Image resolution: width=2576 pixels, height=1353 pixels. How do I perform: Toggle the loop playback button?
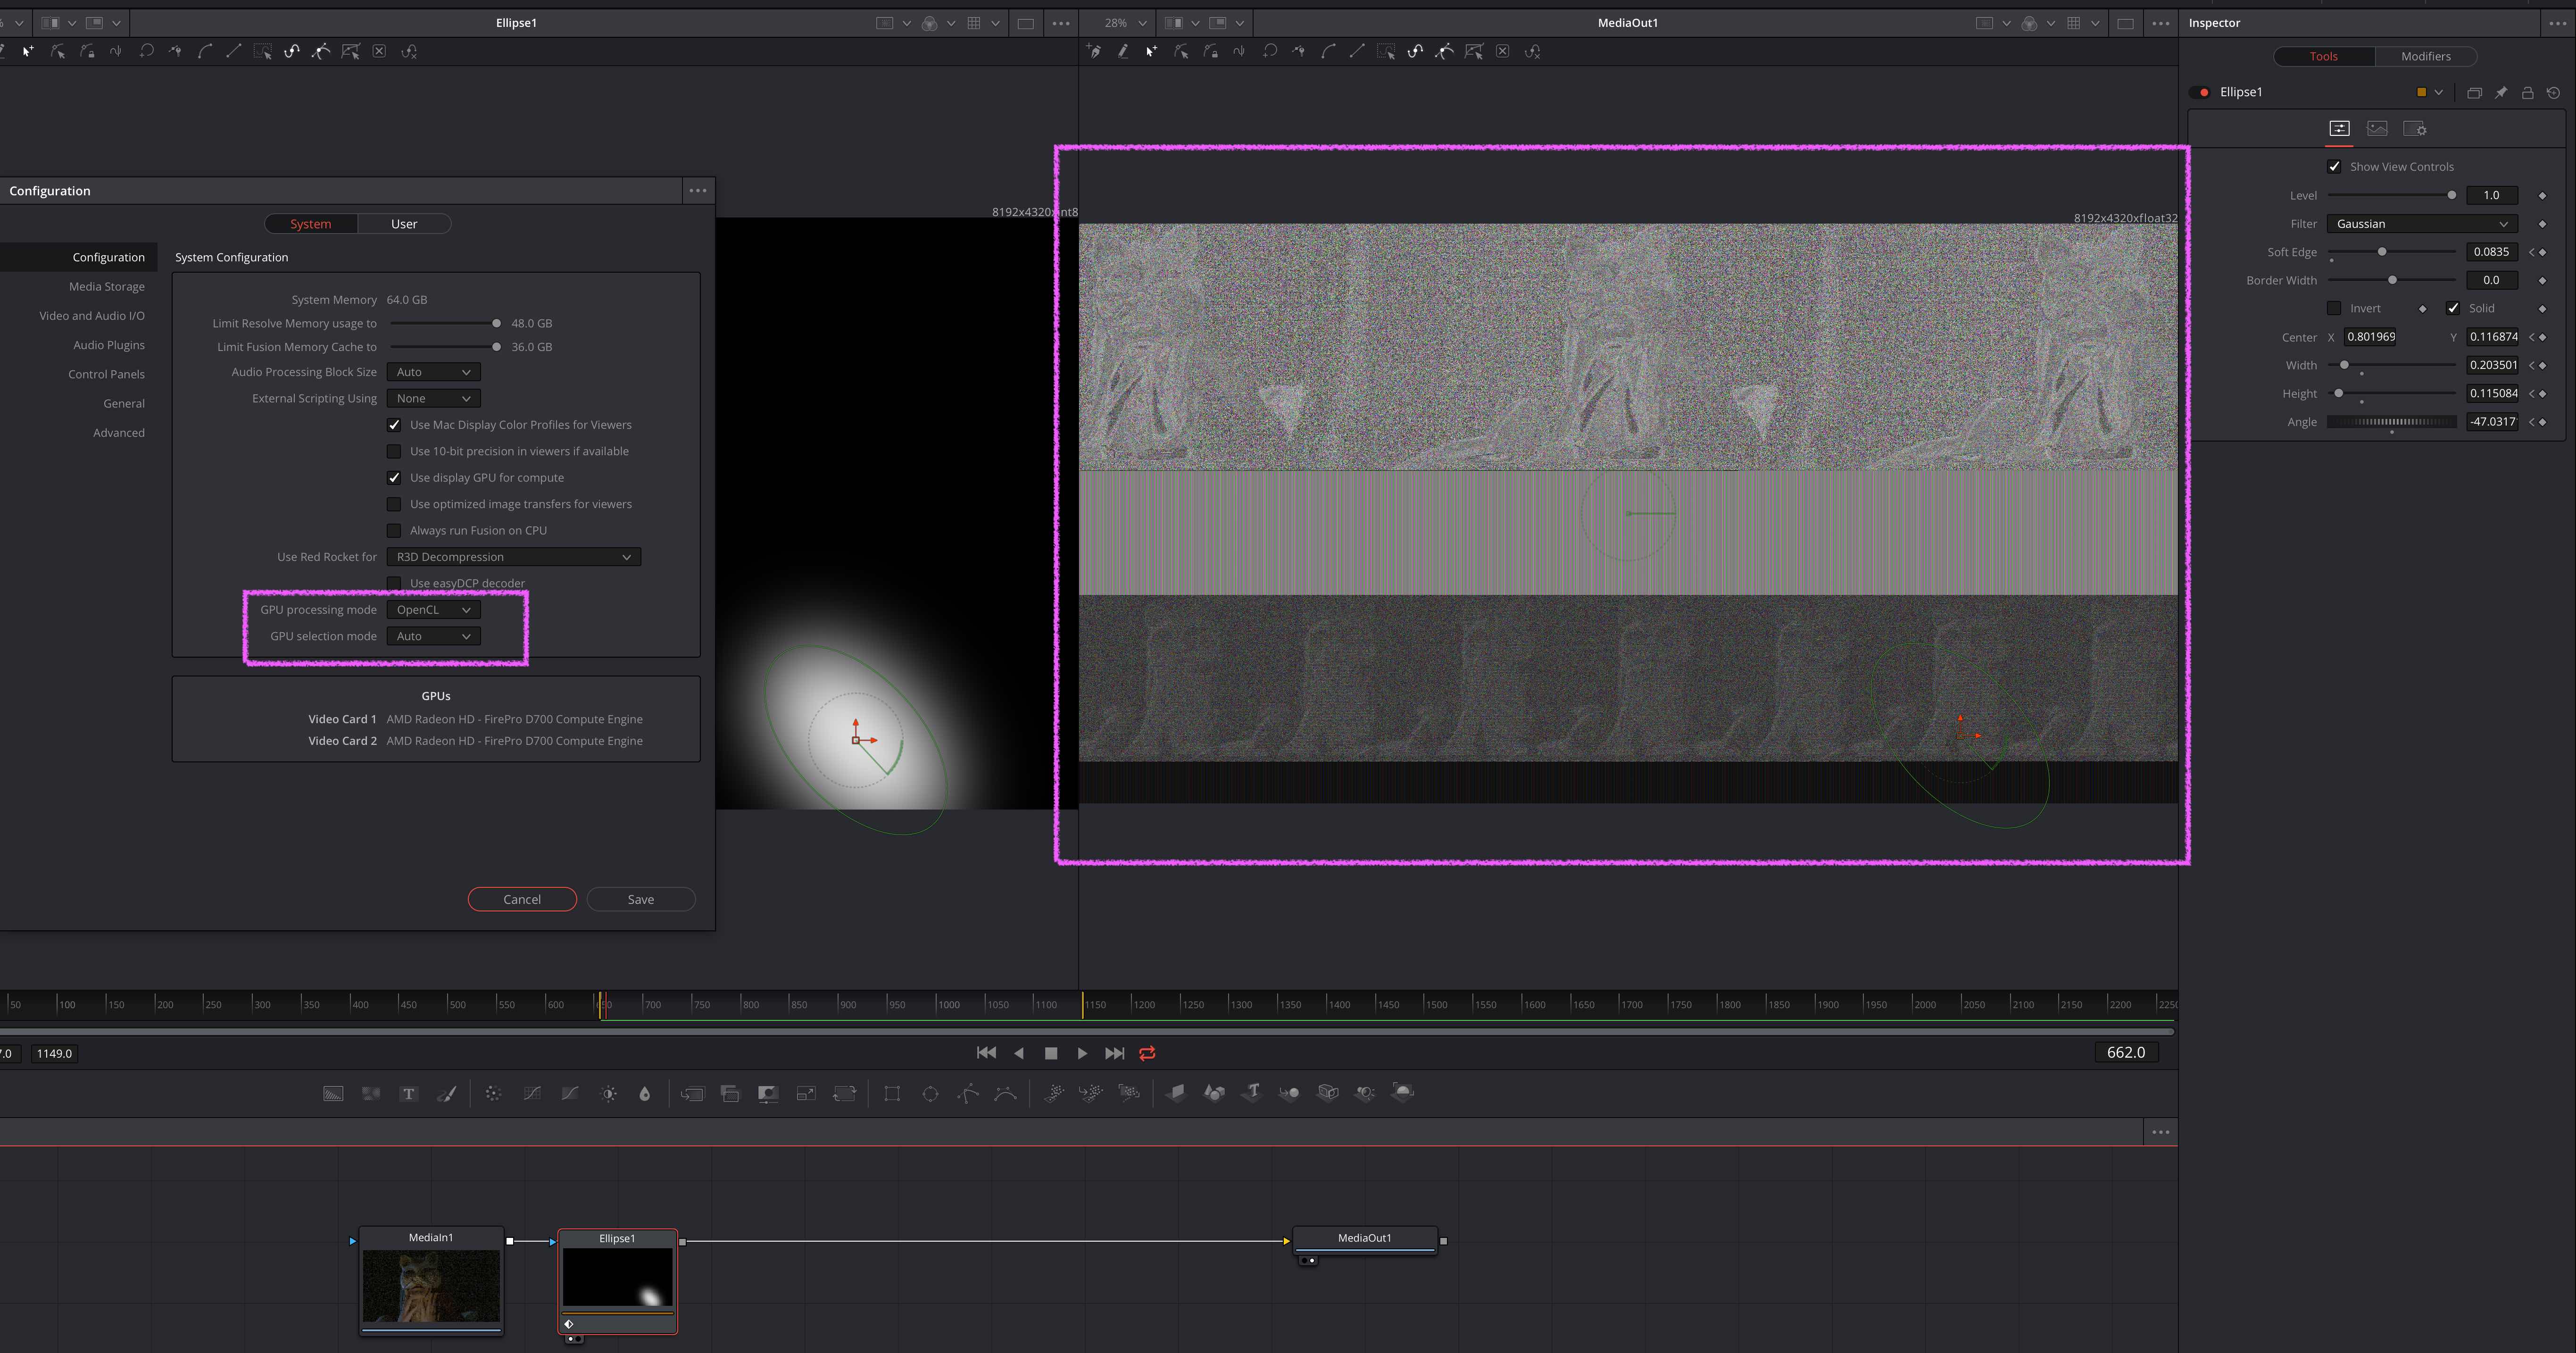click(1147, 1053)
